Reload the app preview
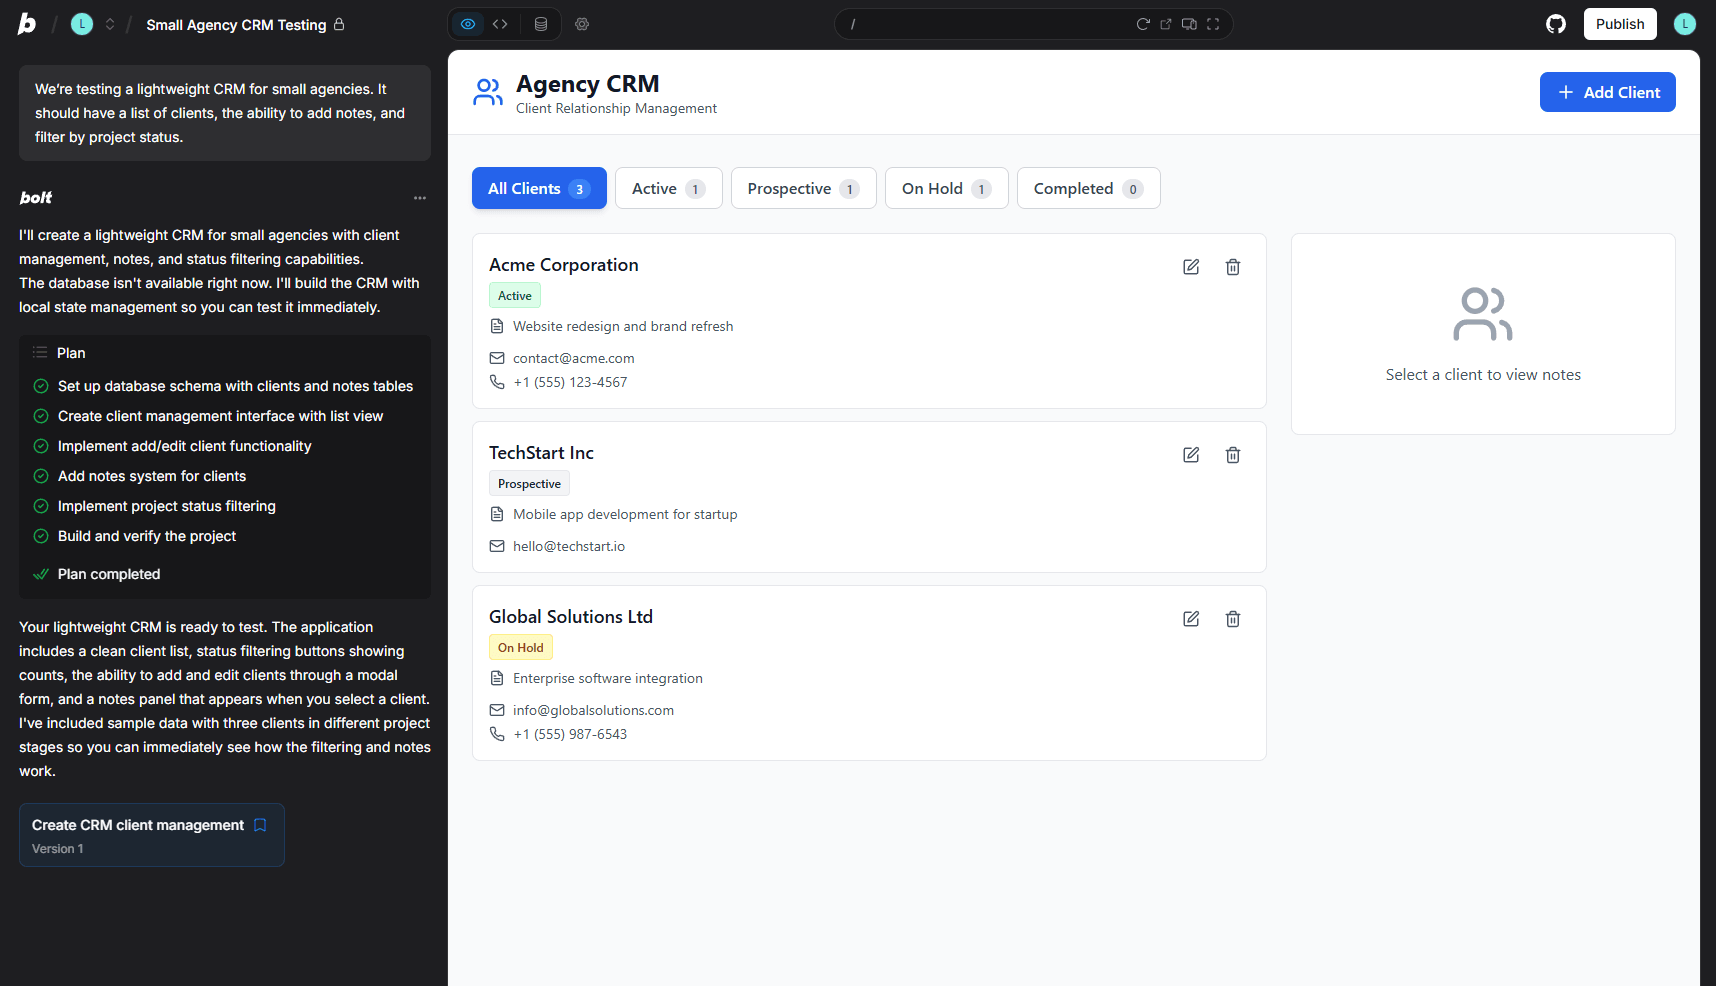The height and width of the screenshot is (986, 1716). coord(1143,24)
